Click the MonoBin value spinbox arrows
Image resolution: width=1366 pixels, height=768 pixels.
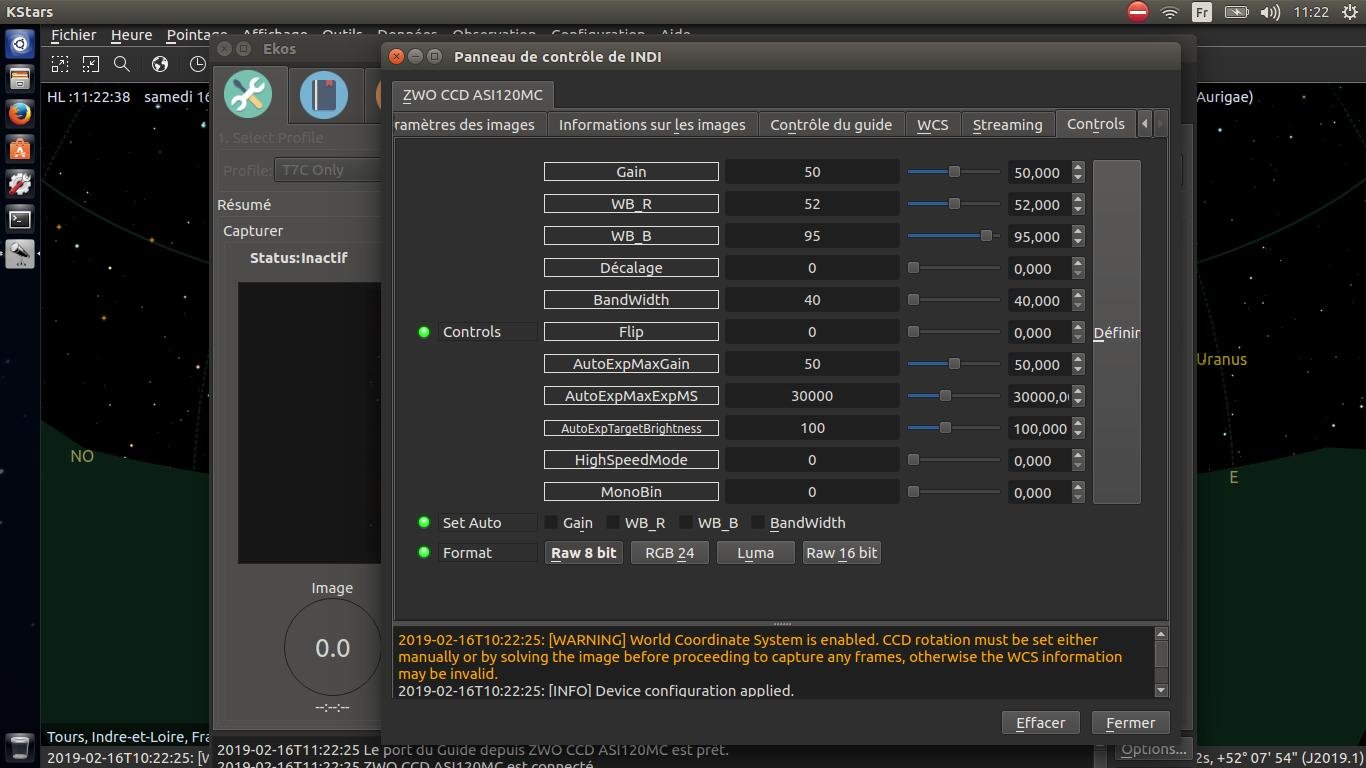pos(1078,492)
